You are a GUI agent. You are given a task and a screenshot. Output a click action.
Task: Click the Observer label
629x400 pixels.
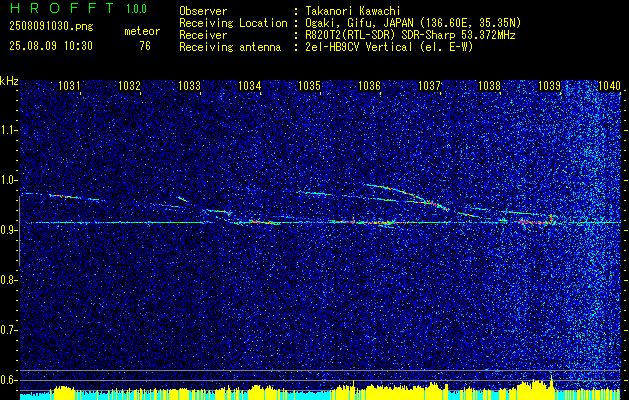click(x=203, y=11)
